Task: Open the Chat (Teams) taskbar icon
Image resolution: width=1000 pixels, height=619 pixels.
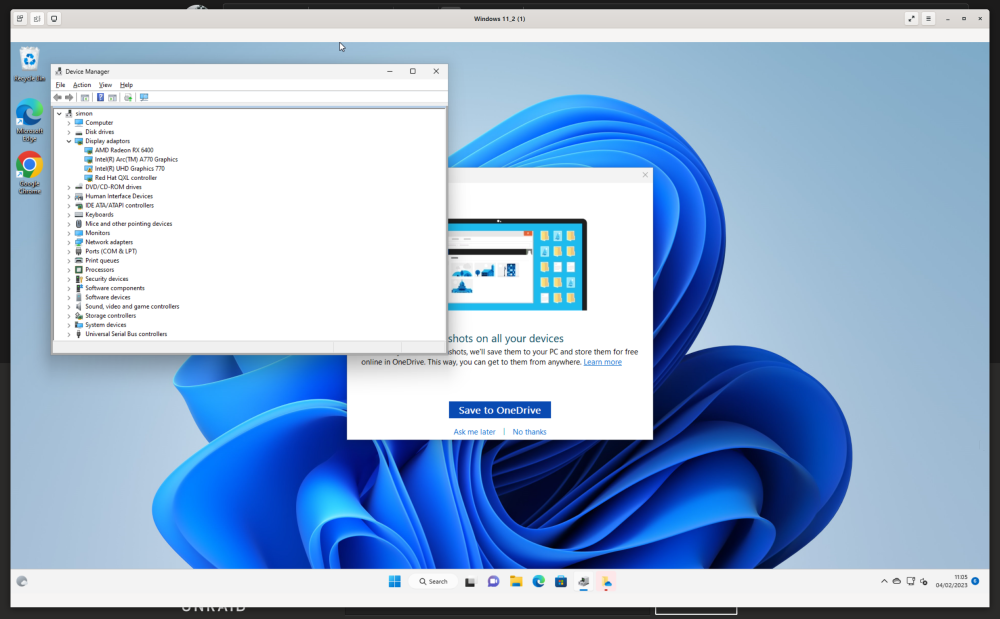Action: click(x=493, y=581)
